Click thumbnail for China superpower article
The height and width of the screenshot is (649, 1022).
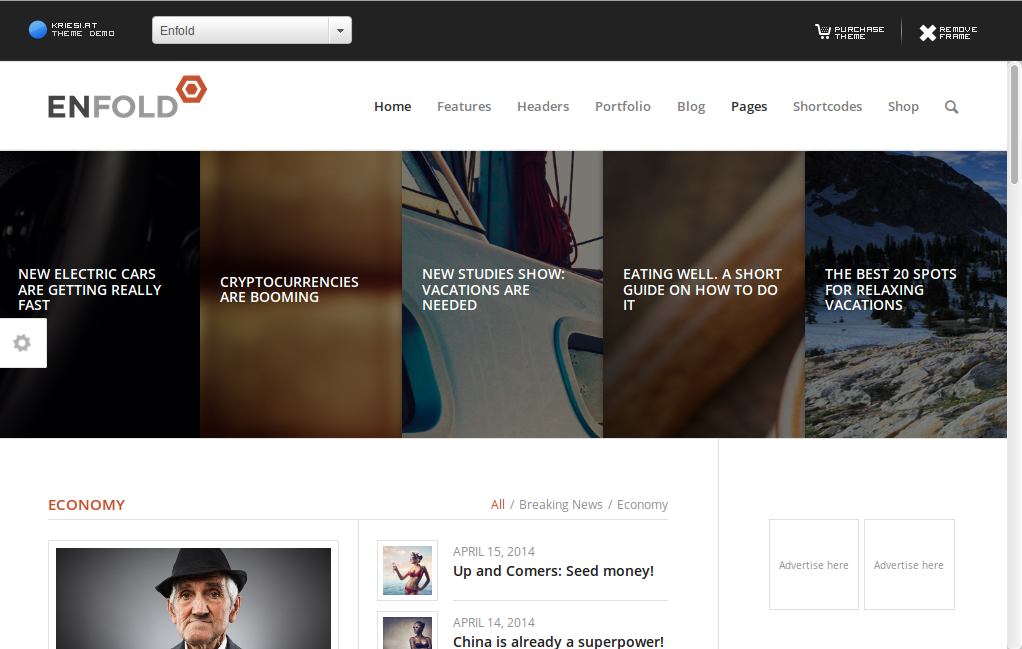407,631
